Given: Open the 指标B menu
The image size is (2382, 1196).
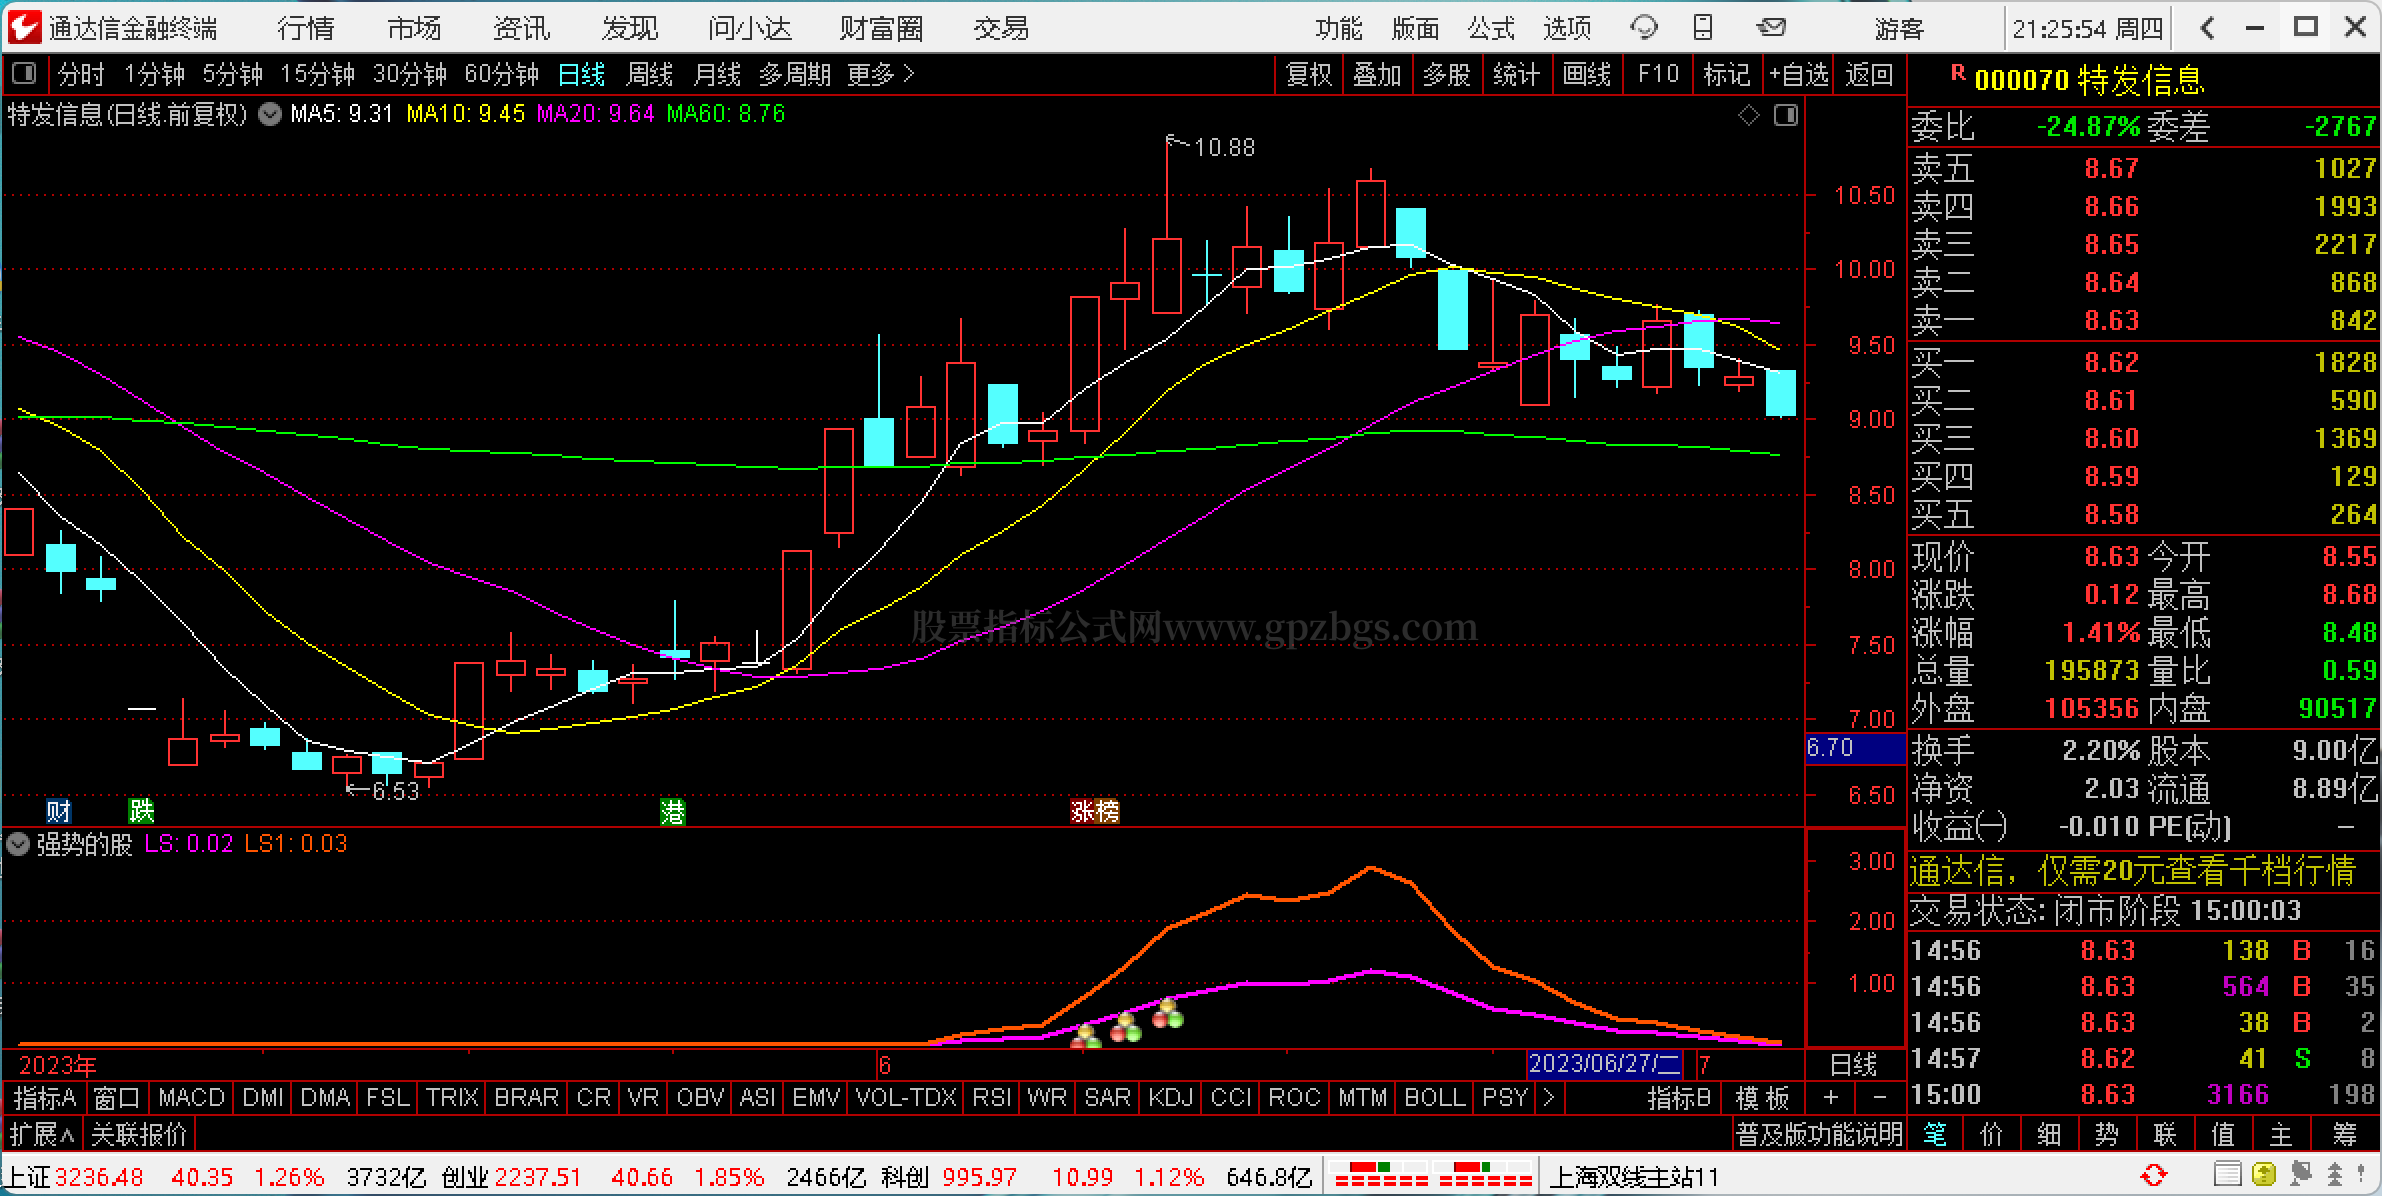Looking at the screenshot, I should (1679, 1098).
